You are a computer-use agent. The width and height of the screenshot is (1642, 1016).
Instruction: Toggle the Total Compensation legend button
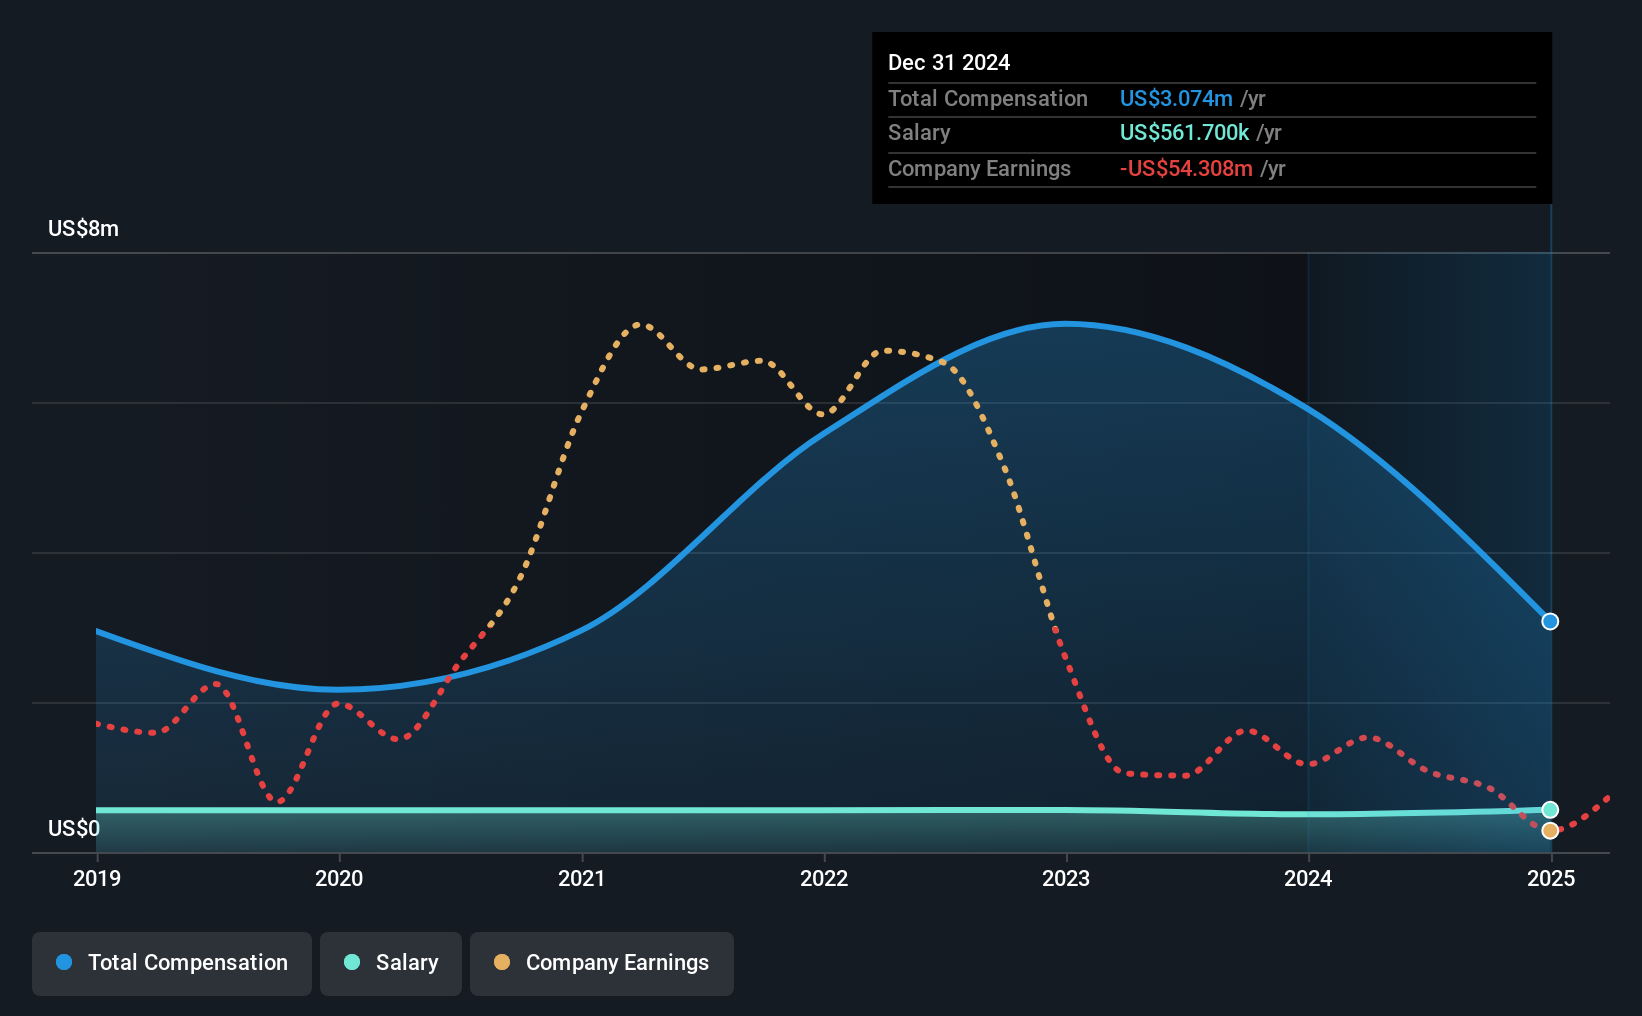(x=172, y=963)
